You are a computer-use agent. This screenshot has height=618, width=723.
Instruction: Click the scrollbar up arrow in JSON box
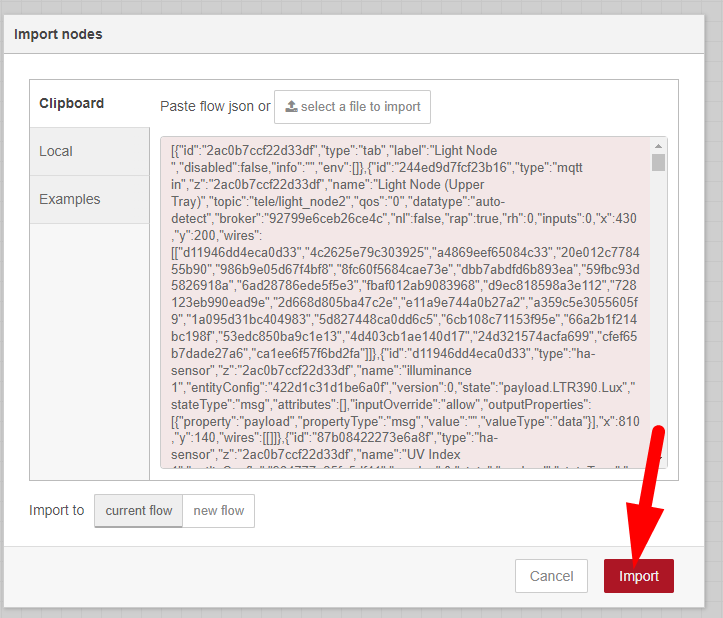tap(658, 146)
